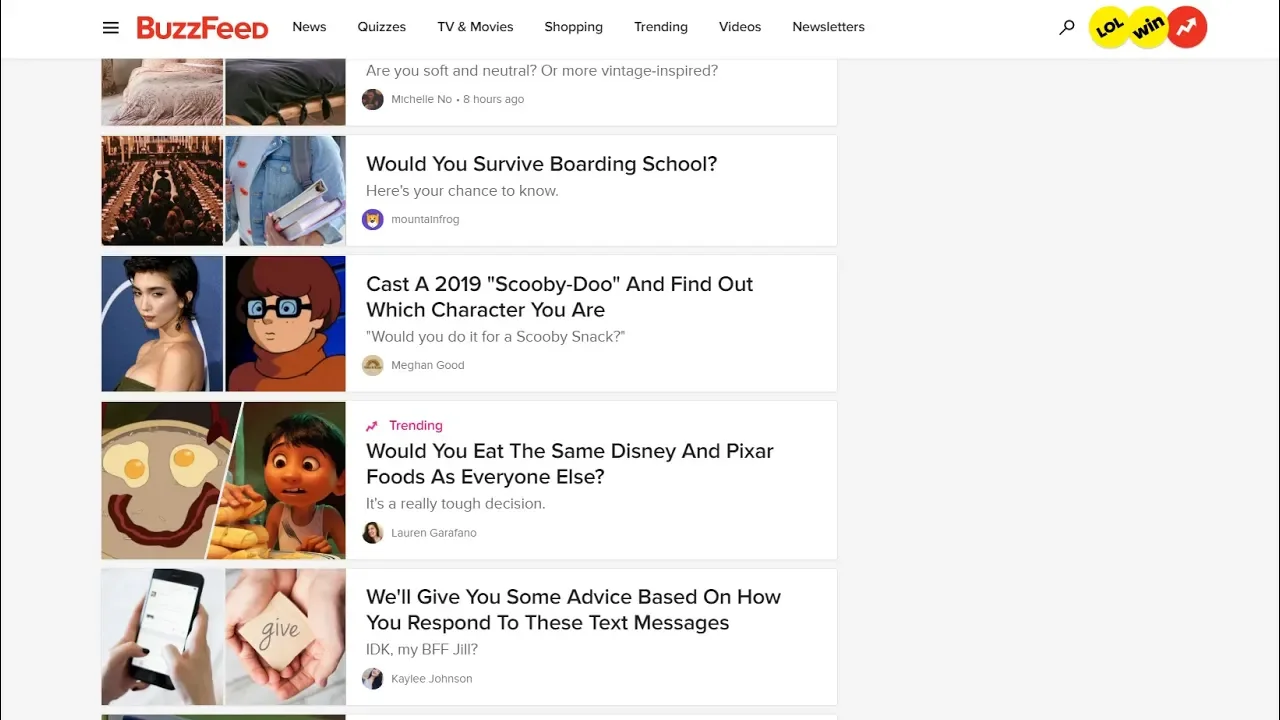Open TV & Movies section
This screenshot has width=1280, height=720.
(475, 27)
